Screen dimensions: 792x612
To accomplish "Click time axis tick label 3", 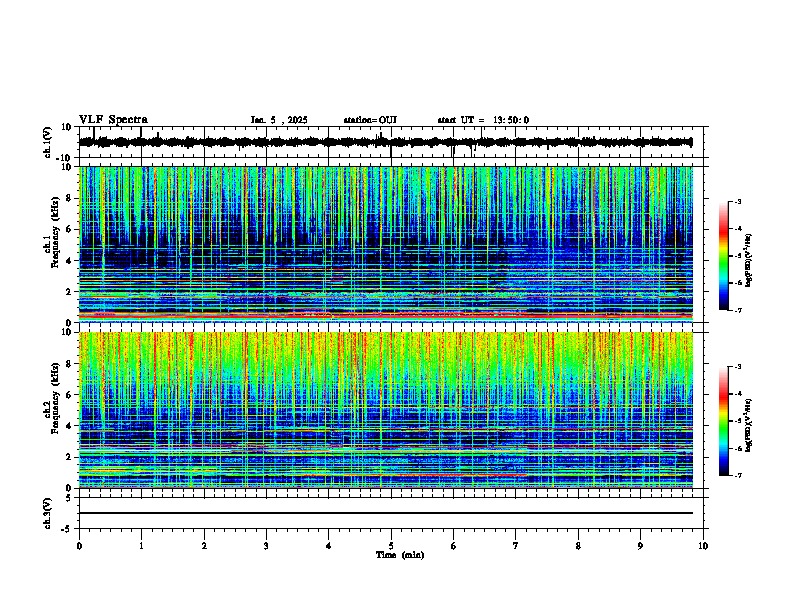I will pos(266,546).
